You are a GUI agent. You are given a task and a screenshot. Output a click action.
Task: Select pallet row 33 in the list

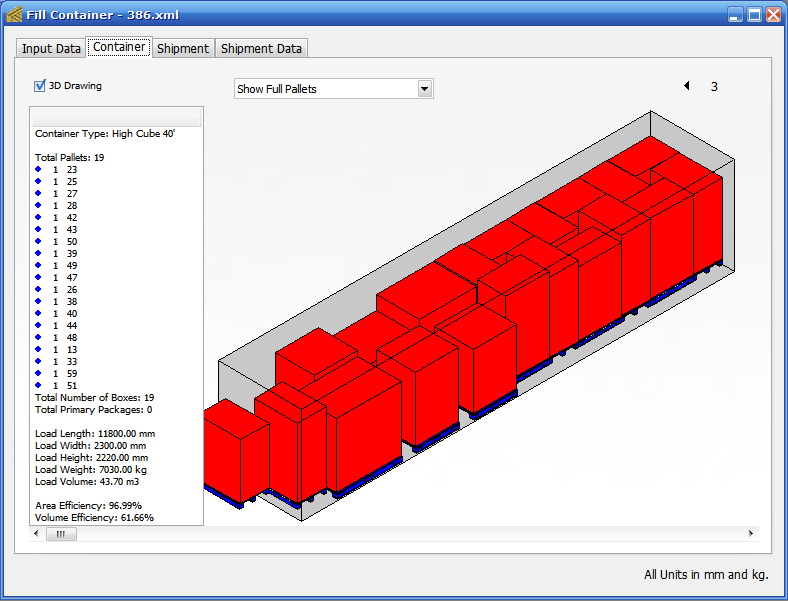point(56,362)
